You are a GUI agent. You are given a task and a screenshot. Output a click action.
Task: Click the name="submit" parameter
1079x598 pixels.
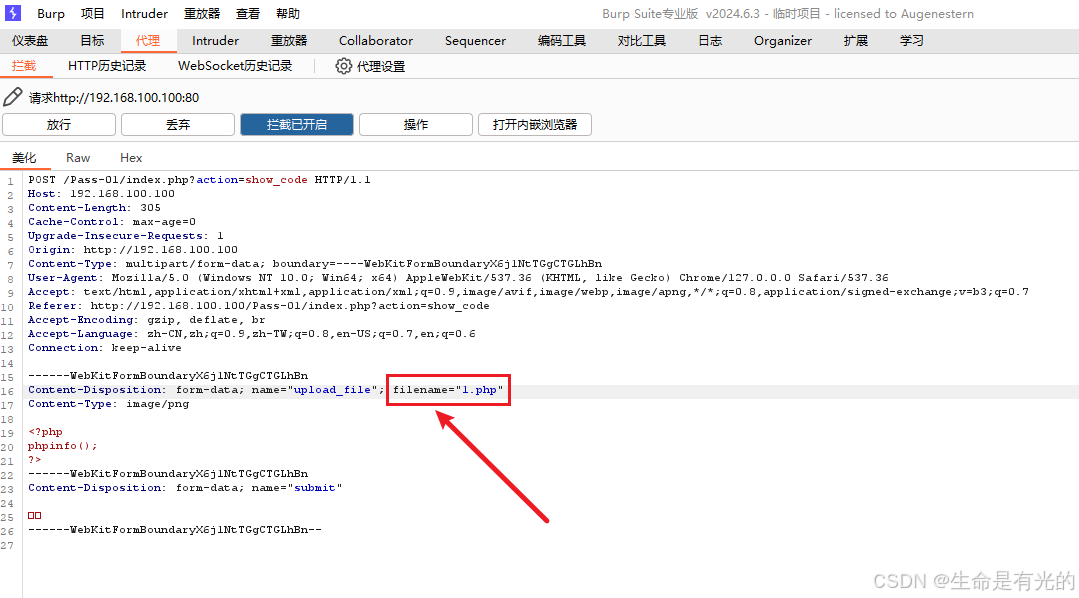tap(297, 488)
